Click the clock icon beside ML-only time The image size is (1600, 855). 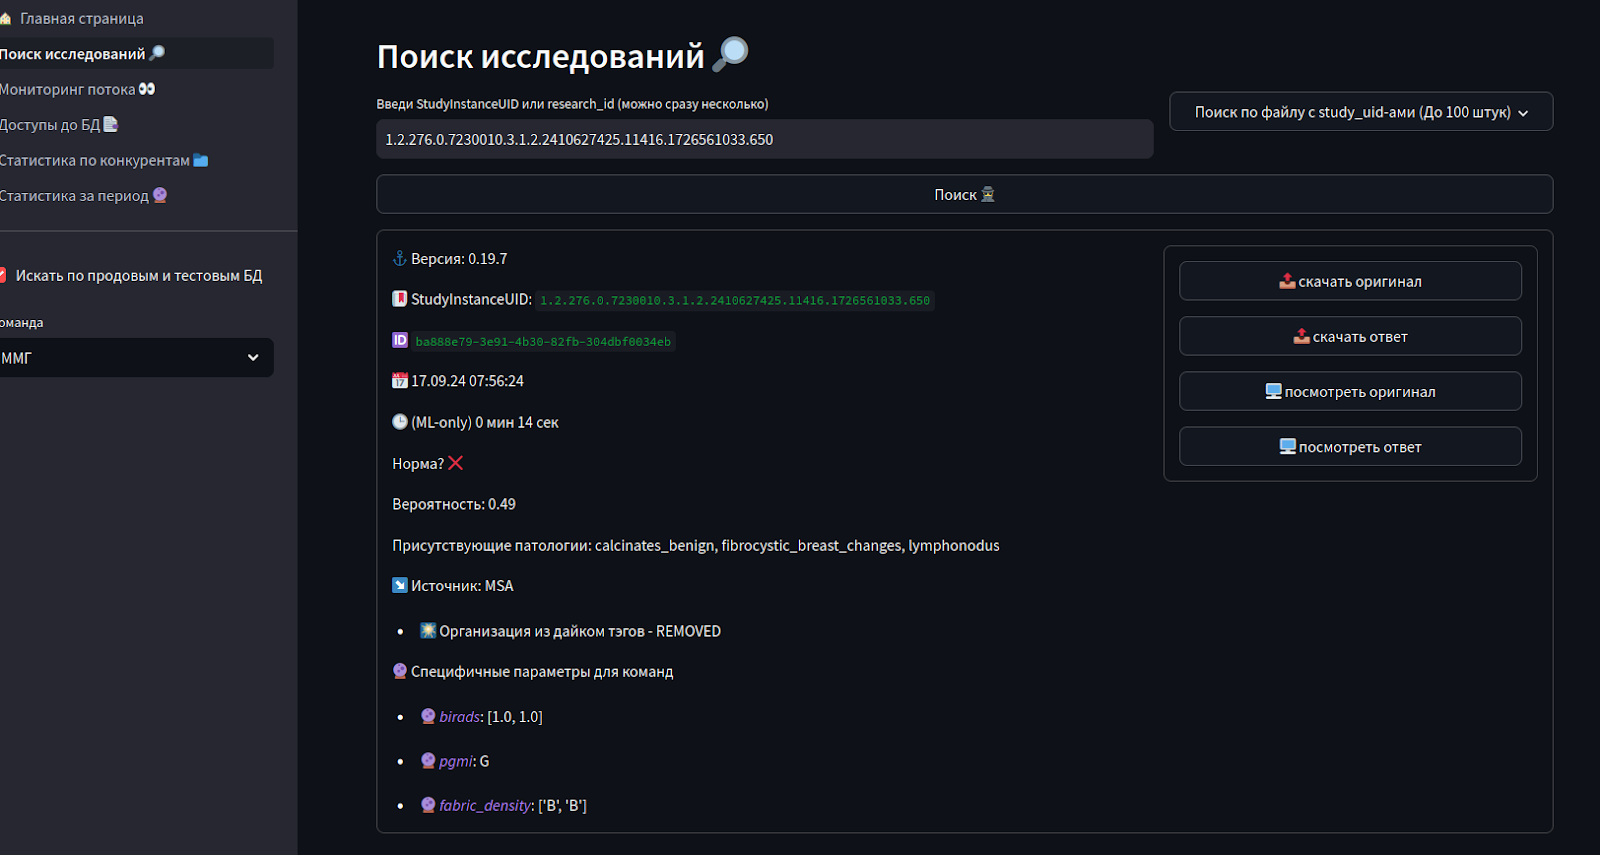(x=400, y=422)
